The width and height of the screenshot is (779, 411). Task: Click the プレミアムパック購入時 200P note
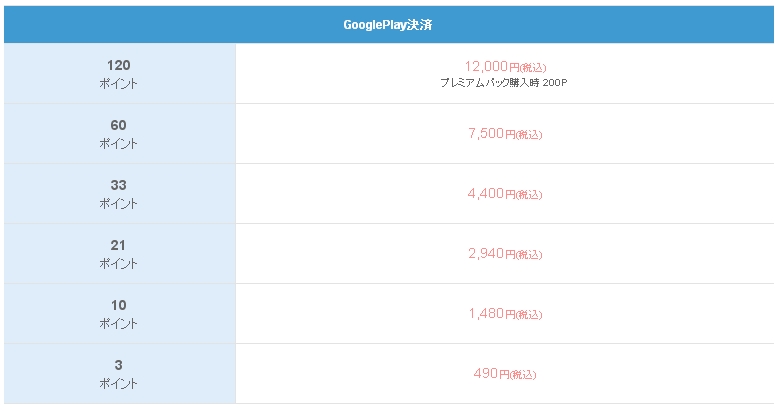pyautogui.click(x=503, y=83)
